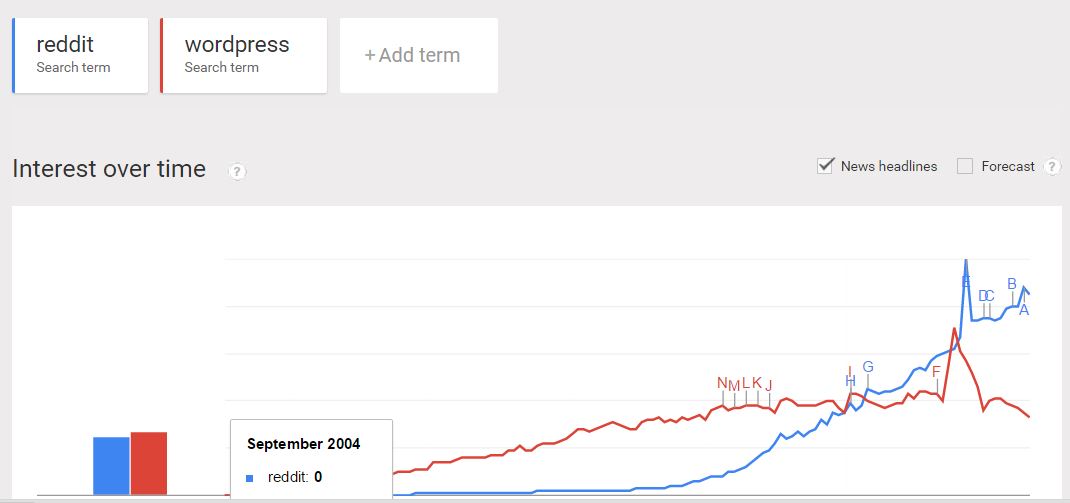Click the blue reddit legend square in tooltip

[250, 478]
